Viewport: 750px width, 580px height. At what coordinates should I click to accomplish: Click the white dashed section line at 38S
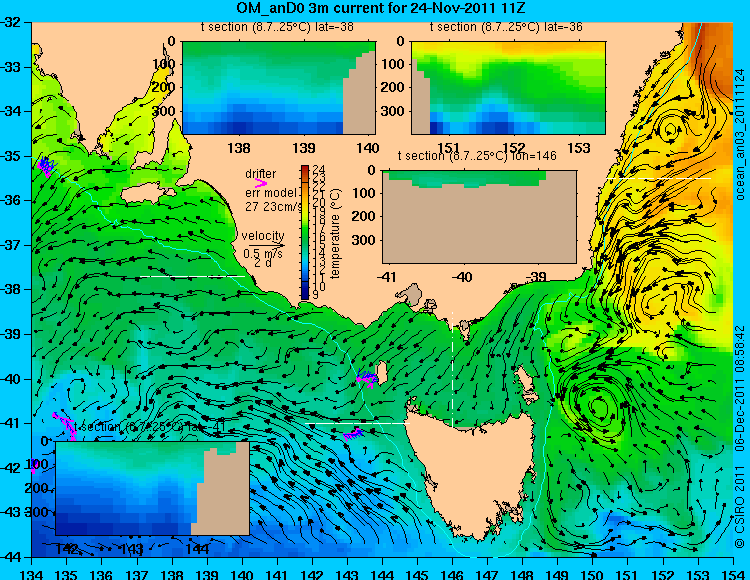pos(192,276)
